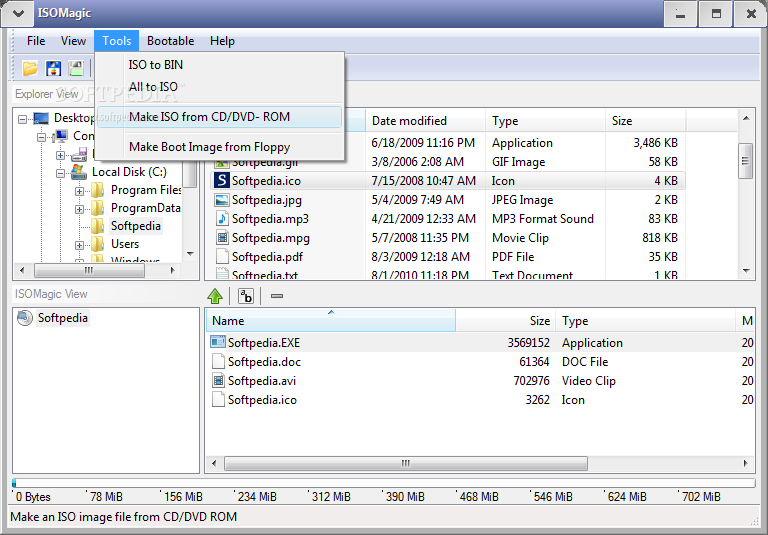The width and height of the screenshot is (768, 535).
Task: Select Softpedia.mpg in explorer list
Action: [x=270, y=238]
